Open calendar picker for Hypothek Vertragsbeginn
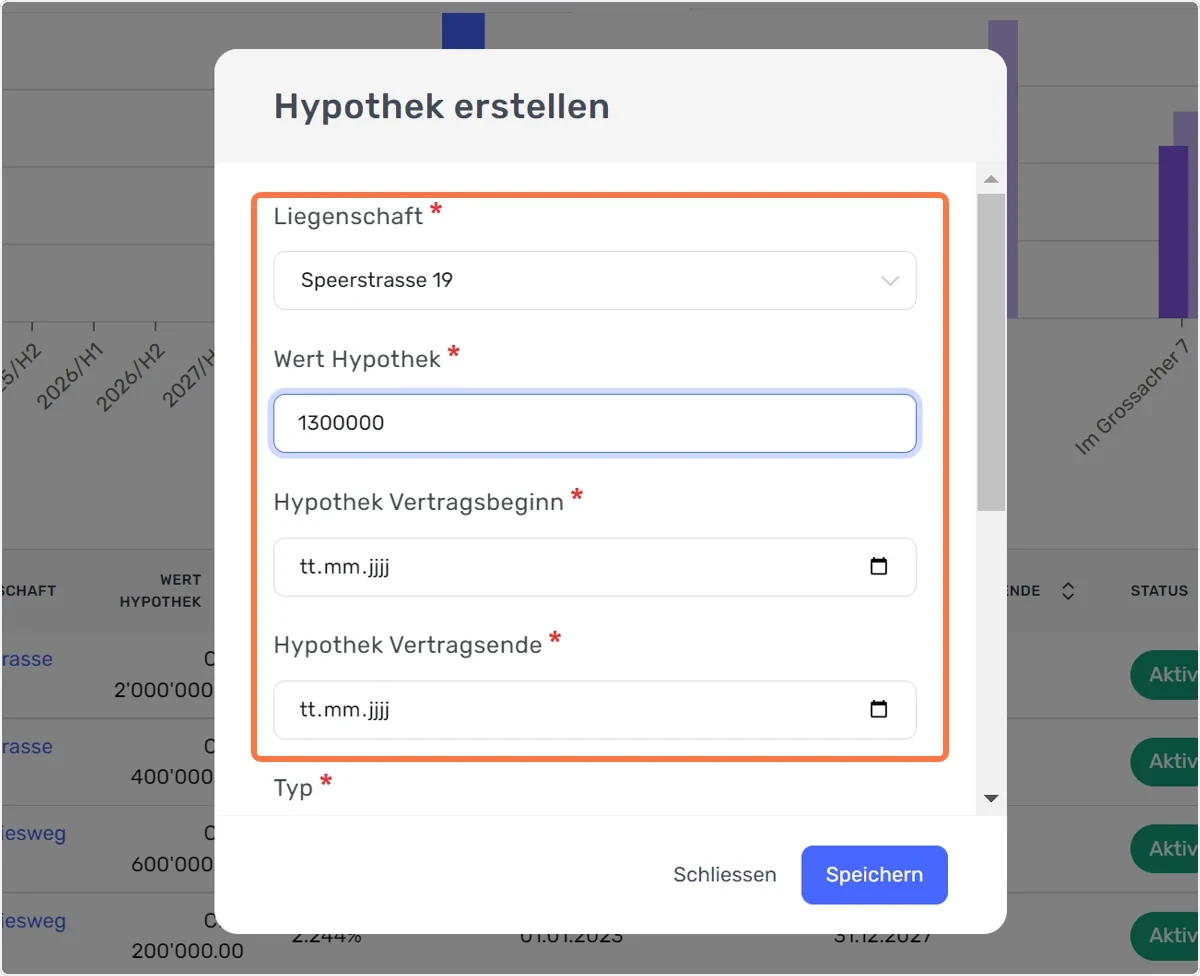Image resolution: width=1200 pixels, height=976 pixels. [x=878, y=567]
